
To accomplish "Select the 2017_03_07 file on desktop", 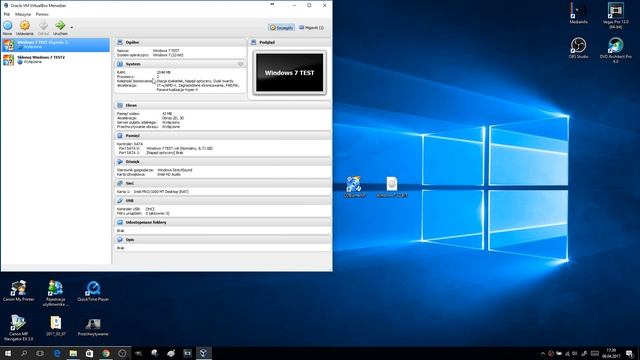I will pyautogui.click(x=56, y=326).
